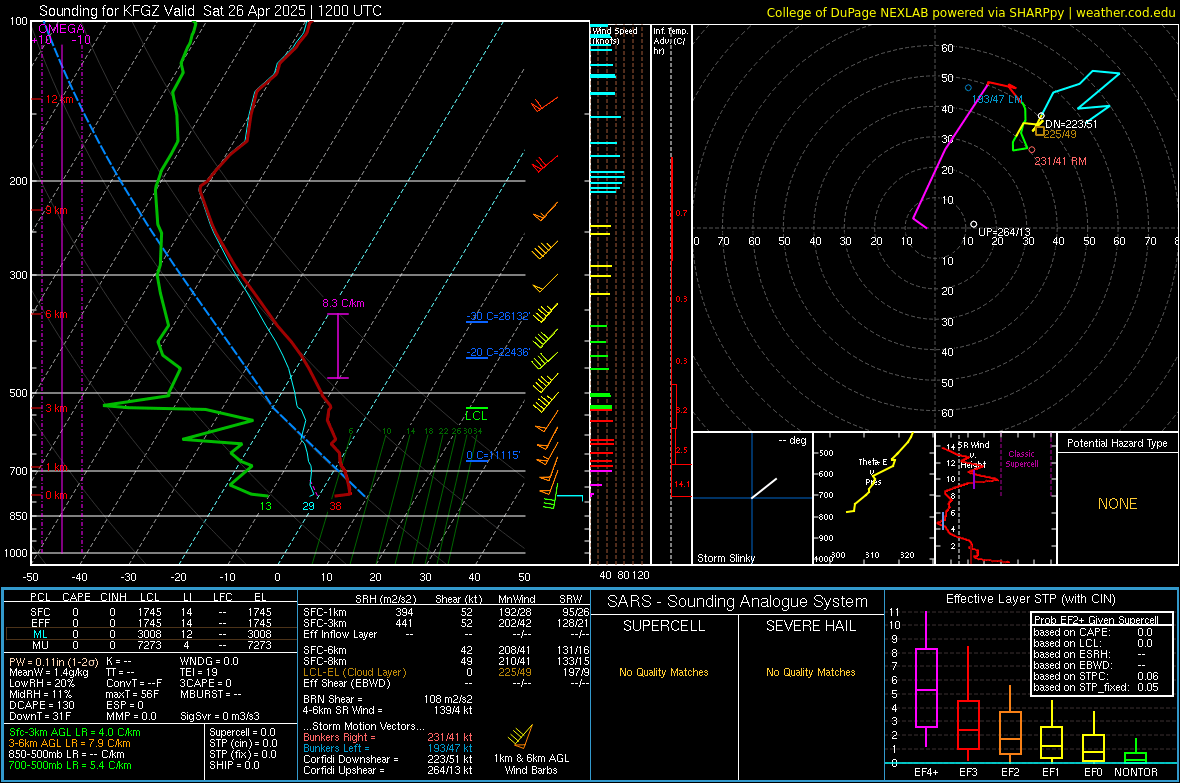
Task: Click the TEI = 19 value
Action: pyautogui.click(x=199, y=672)
